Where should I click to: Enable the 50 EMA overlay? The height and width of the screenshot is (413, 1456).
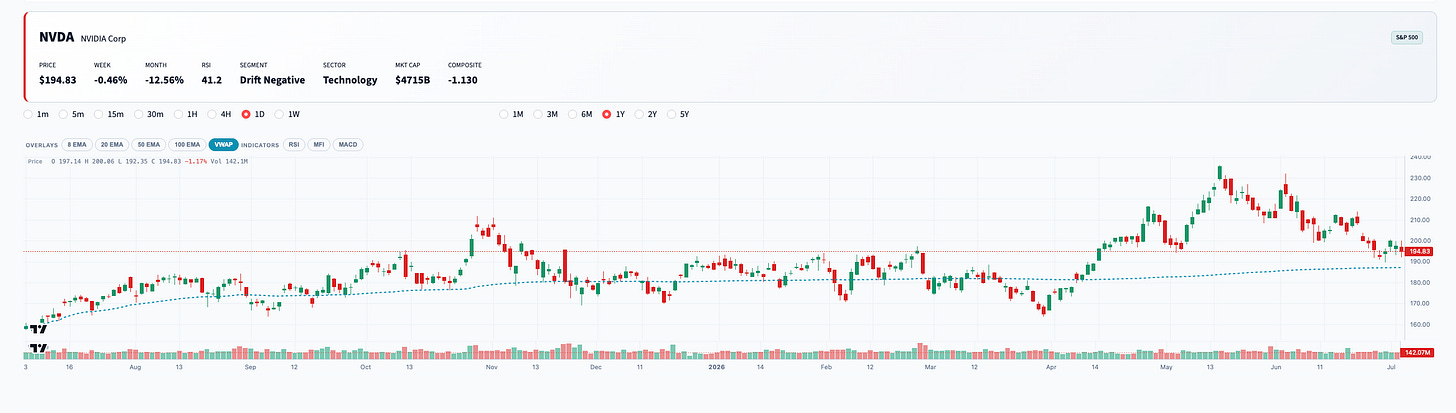[148, 144]
